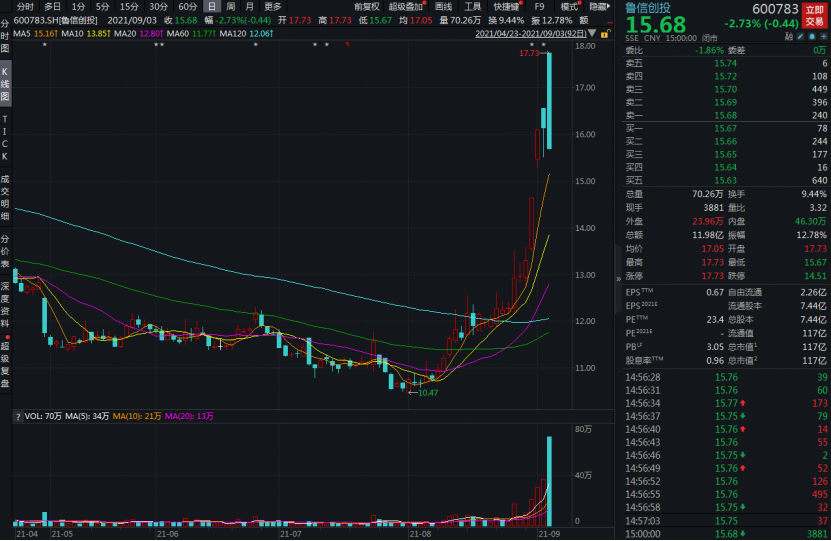The height and width of the screenshot is (541, 831).
Task: Select the 分时 period tab
Action: click(25, 6)
